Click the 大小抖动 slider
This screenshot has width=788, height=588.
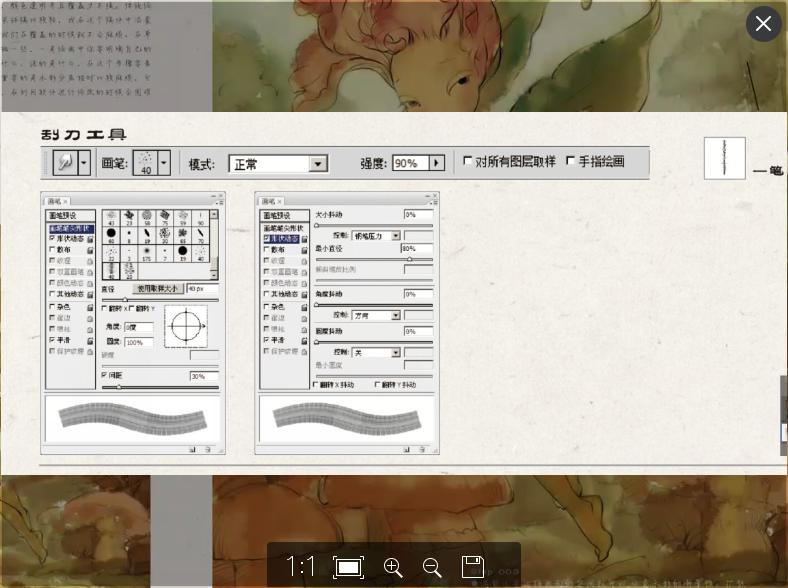pos(374,226)
